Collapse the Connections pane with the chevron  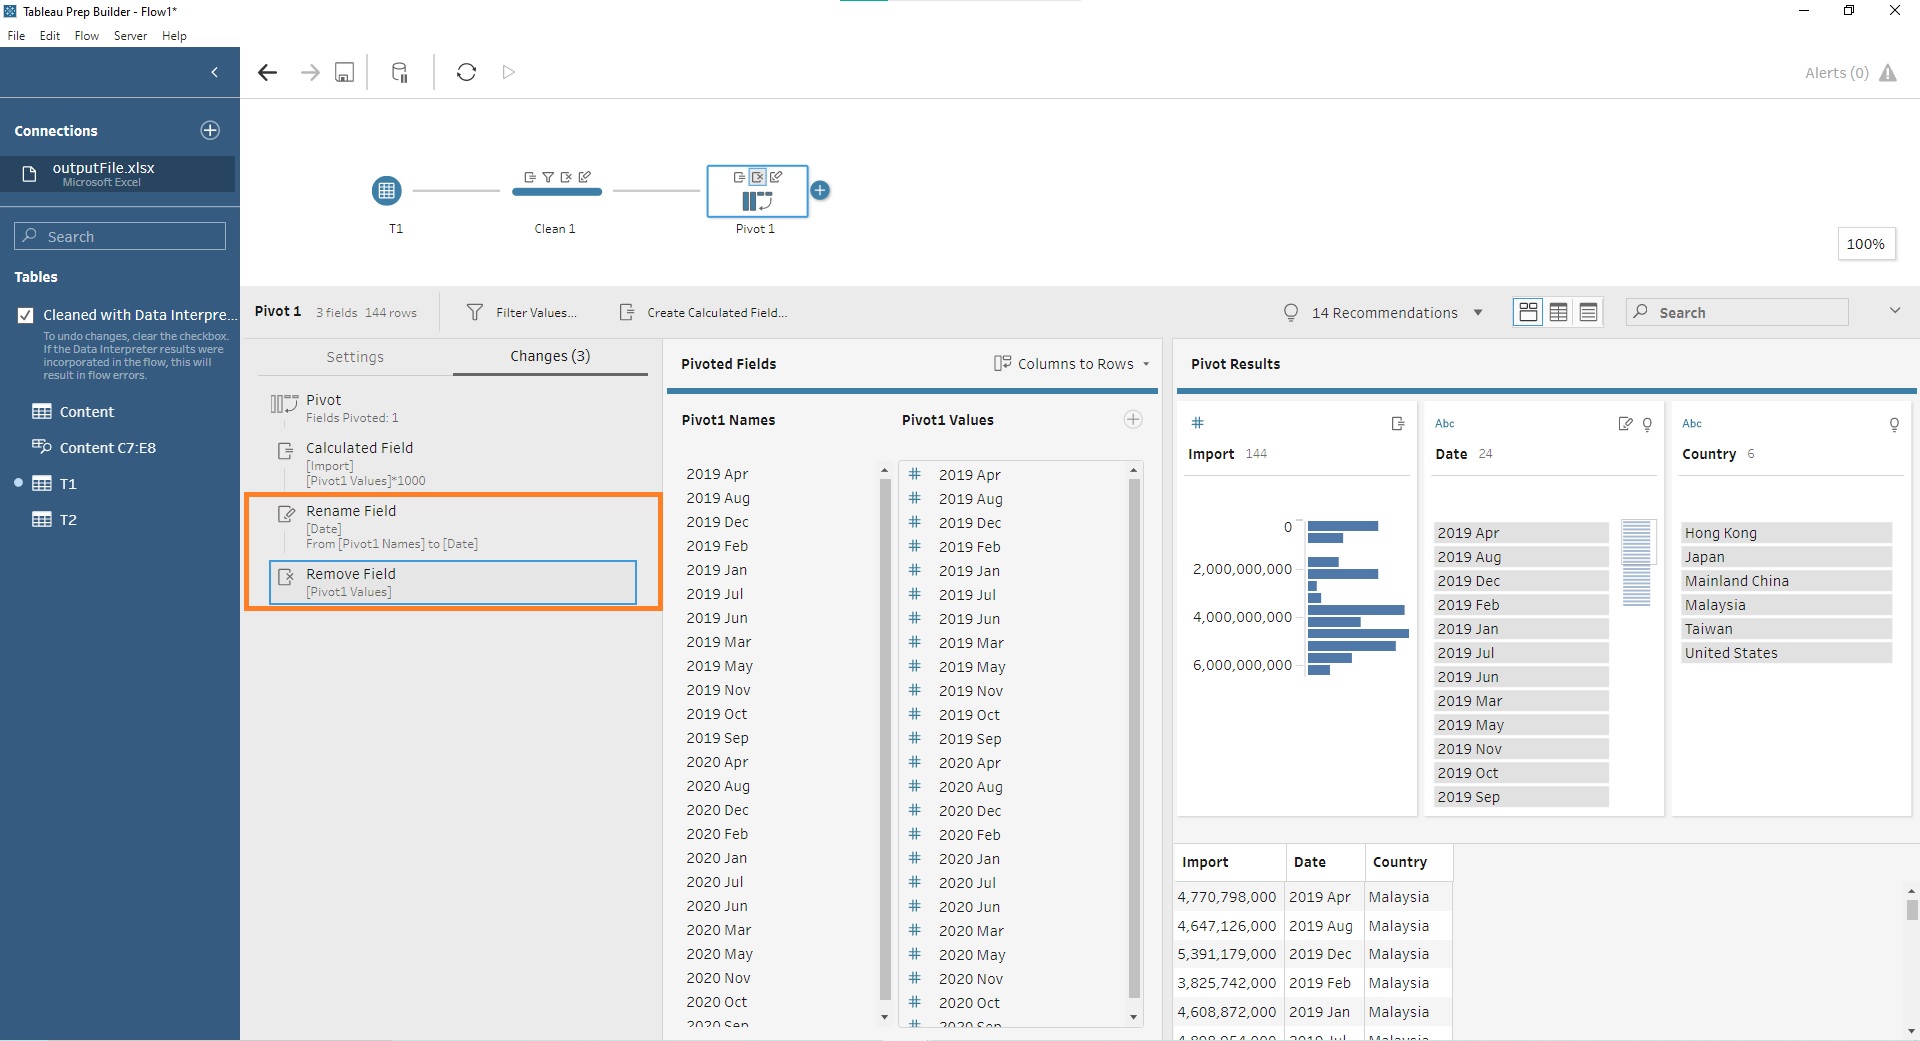(214, 72)
